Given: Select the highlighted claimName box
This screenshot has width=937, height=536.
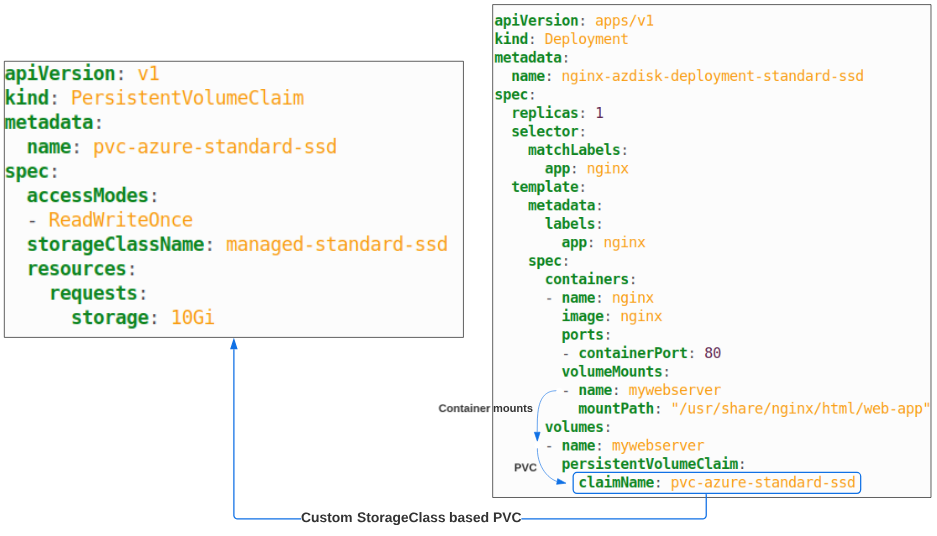Looking at the screenshot, I should pos(716,483).
